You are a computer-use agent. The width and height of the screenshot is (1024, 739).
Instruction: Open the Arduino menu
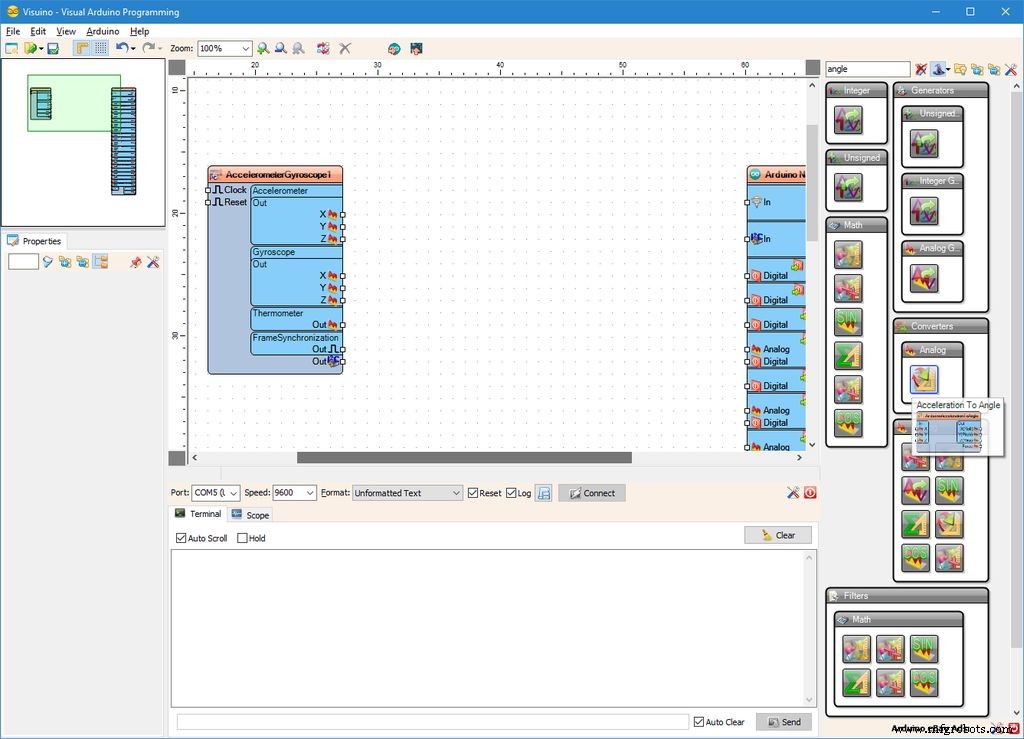(x=102, y=31)
